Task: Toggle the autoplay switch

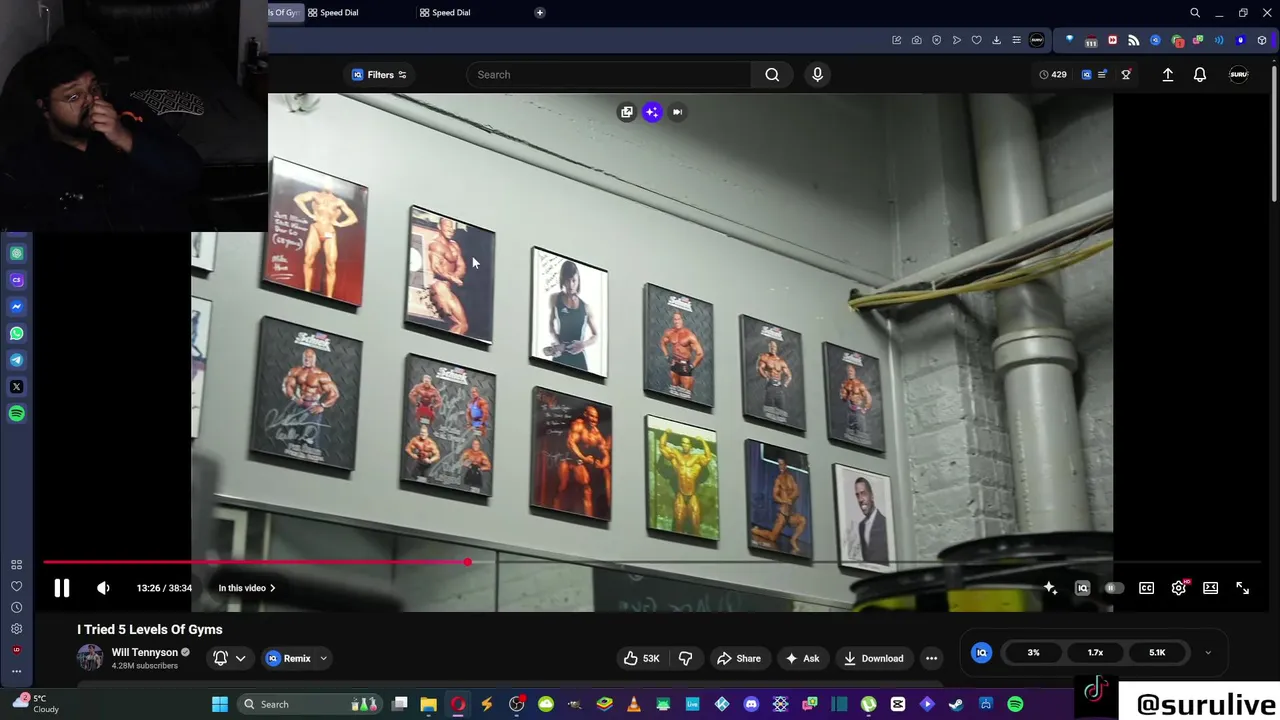Action: 1113,588
